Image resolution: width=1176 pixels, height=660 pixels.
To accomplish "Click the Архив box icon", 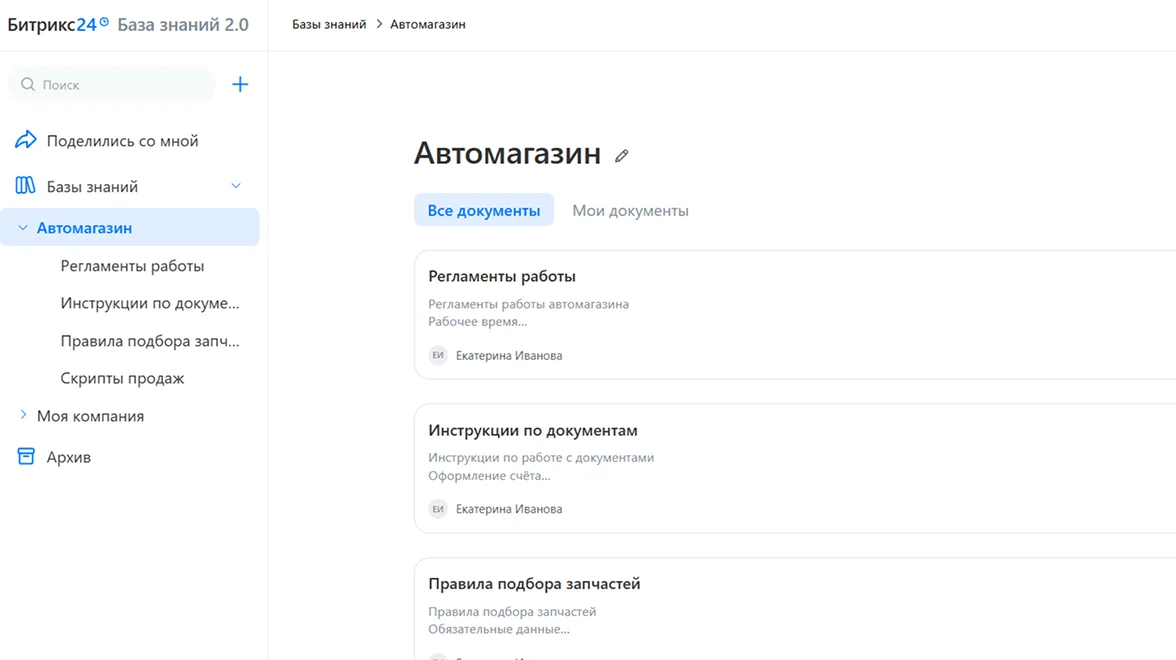I will pyautogui.click(x=26, y=456).
